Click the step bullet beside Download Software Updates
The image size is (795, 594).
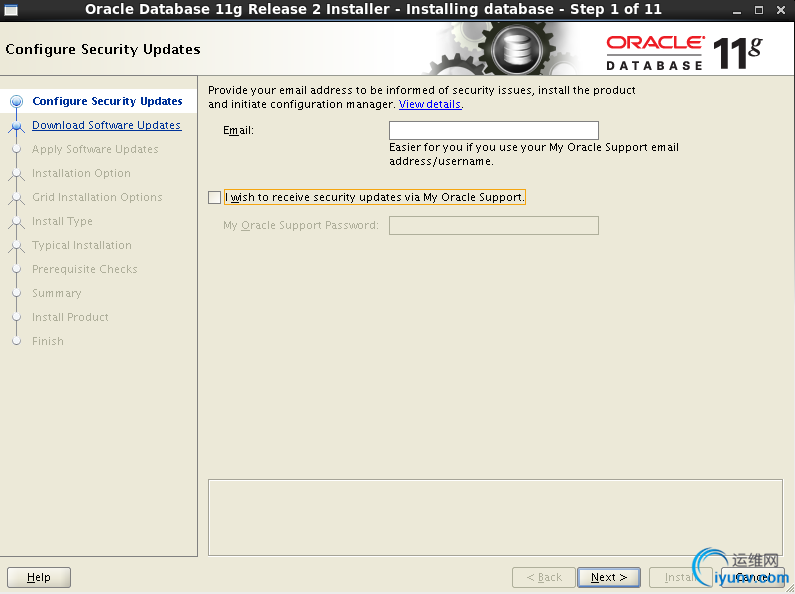pyautogui.click(x=16, y=126)
